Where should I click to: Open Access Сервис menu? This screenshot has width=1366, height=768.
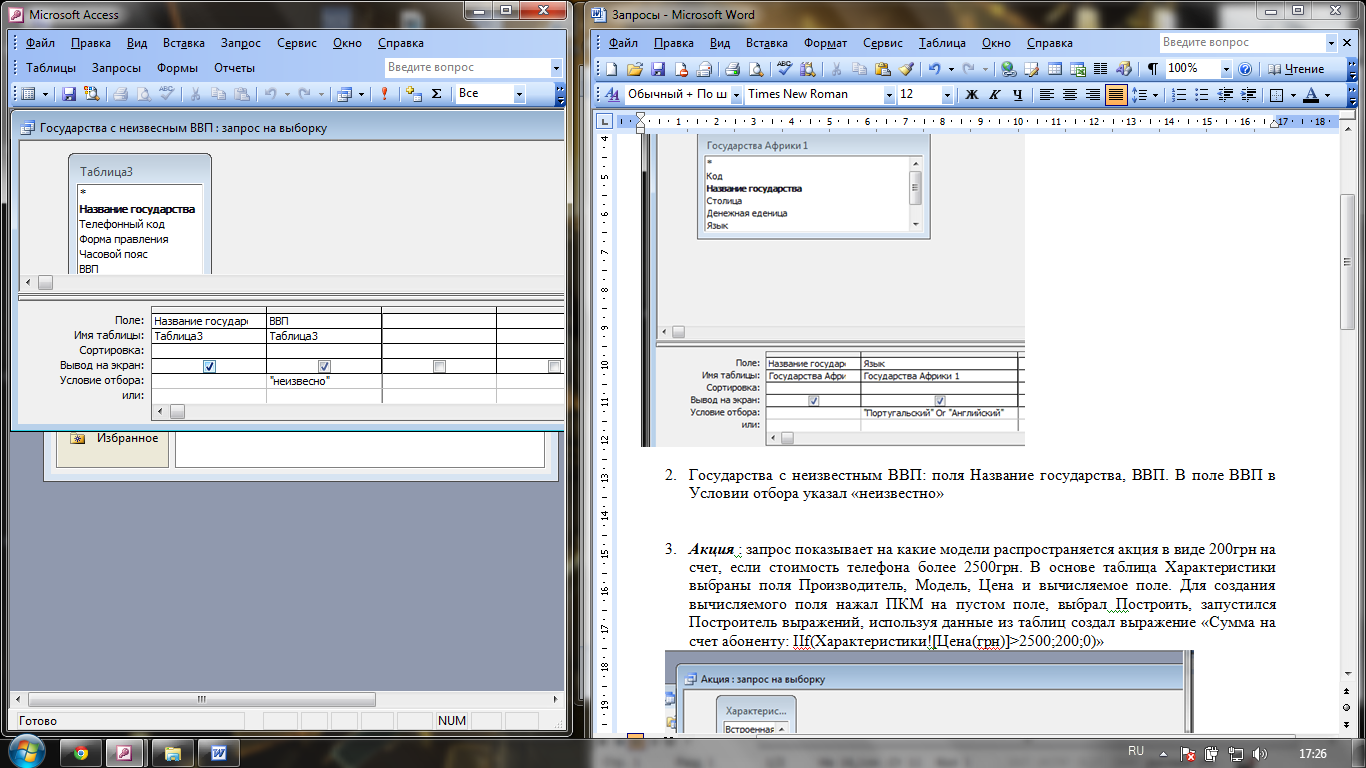(x=297, y=43)
